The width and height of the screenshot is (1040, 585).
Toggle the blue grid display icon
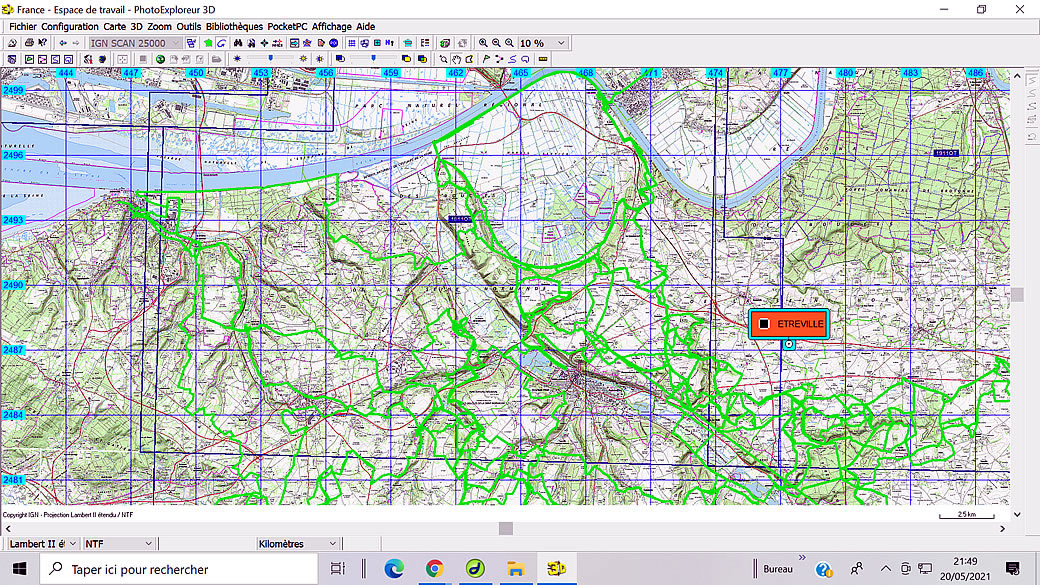pyautogui.click(x=352, y=43)
